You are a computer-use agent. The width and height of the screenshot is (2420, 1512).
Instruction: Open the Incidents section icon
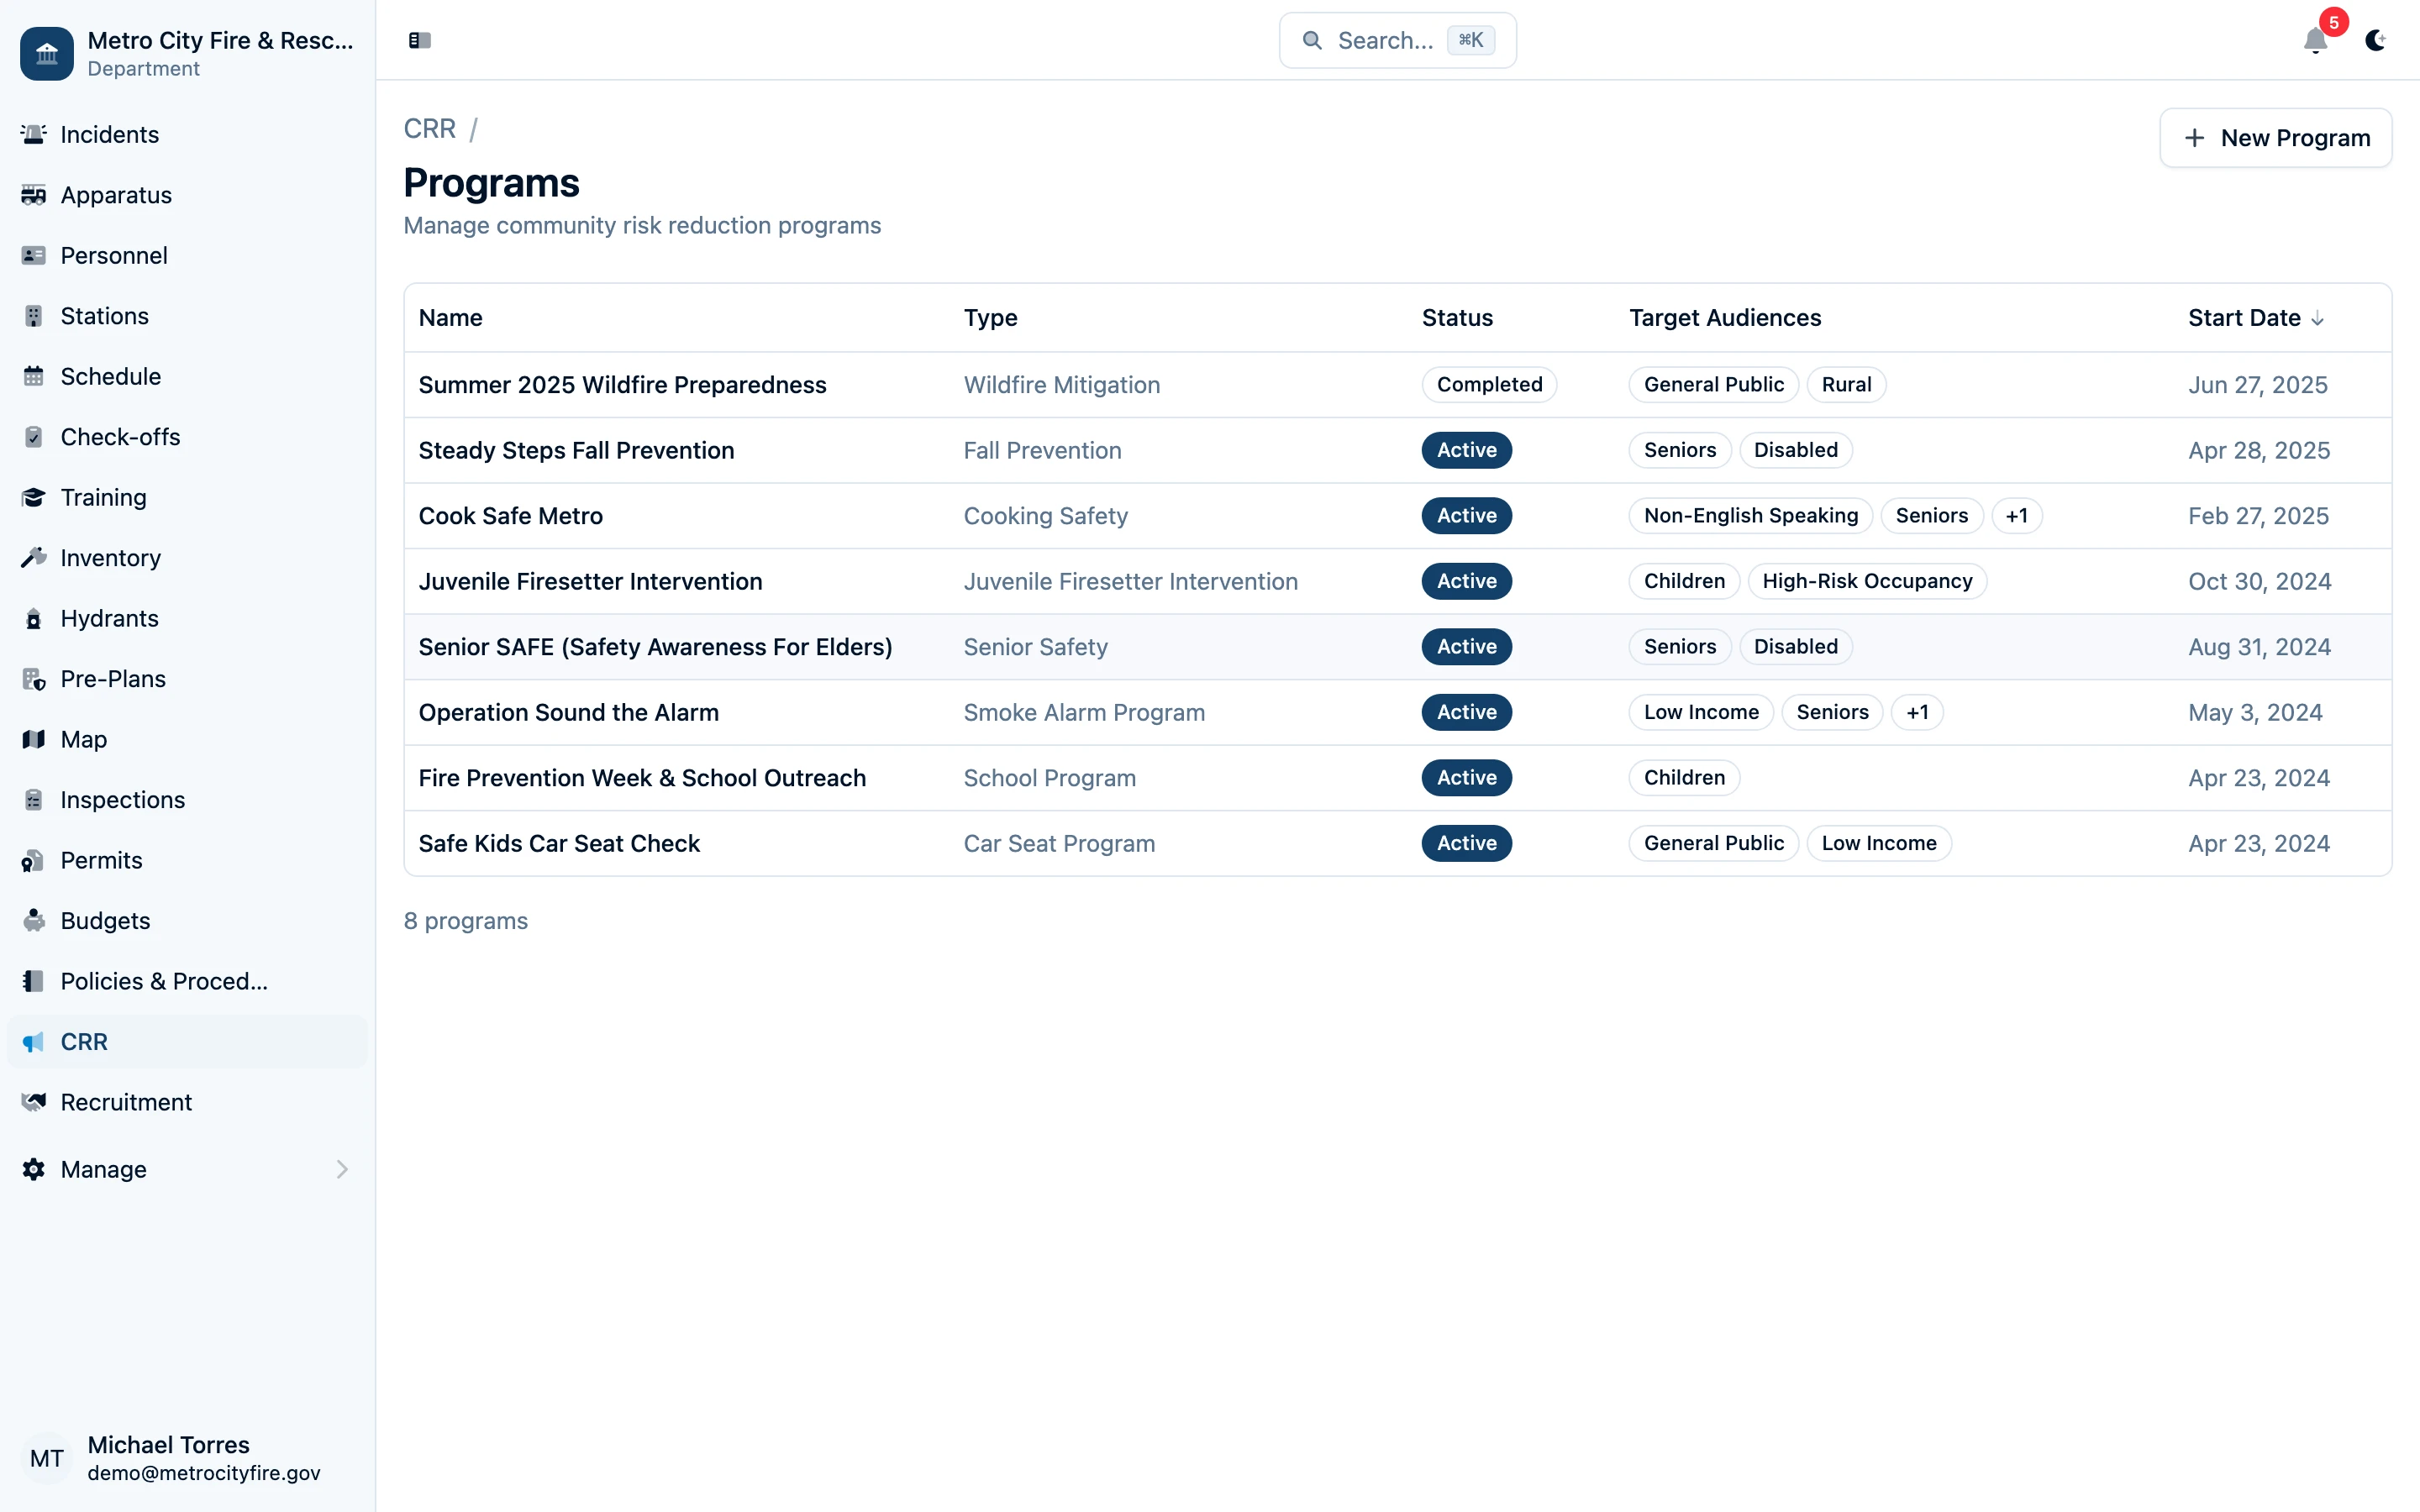coord(34,134)
